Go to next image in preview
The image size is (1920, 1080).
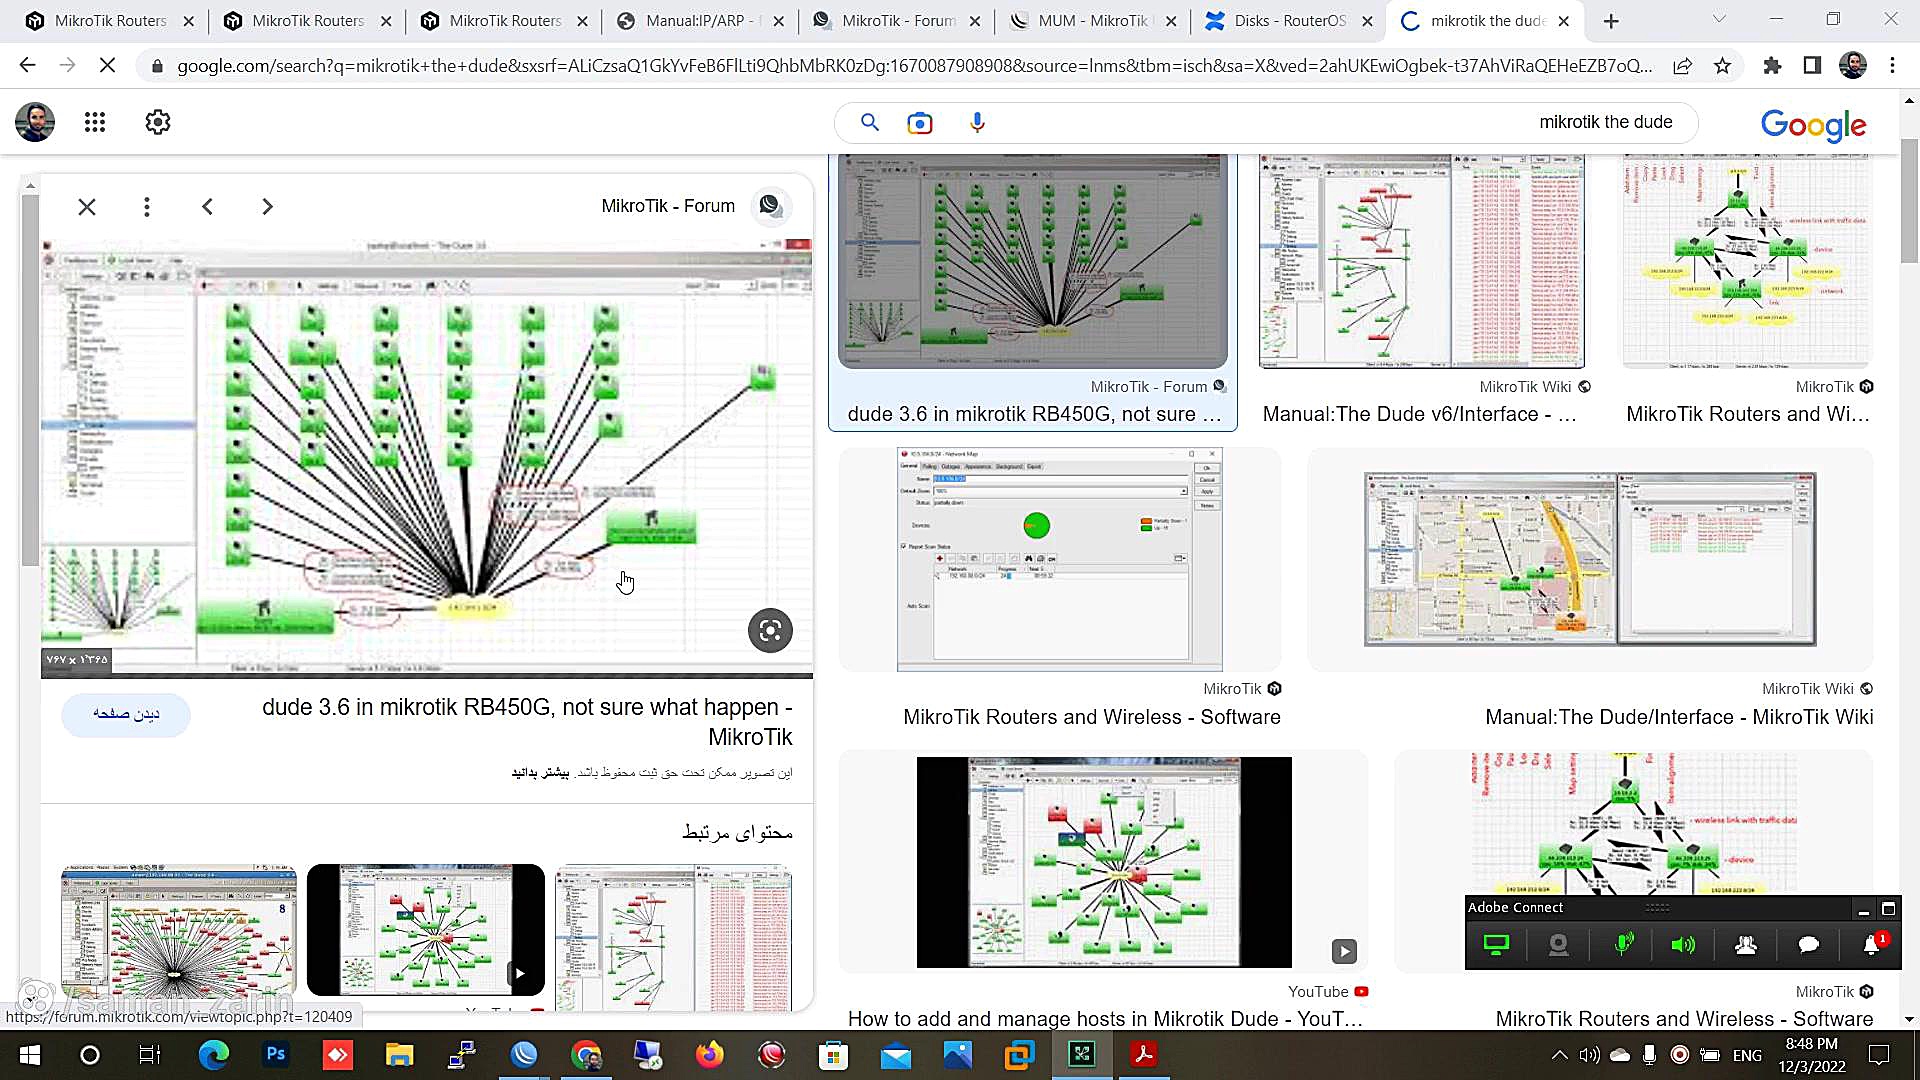[267, 207]
